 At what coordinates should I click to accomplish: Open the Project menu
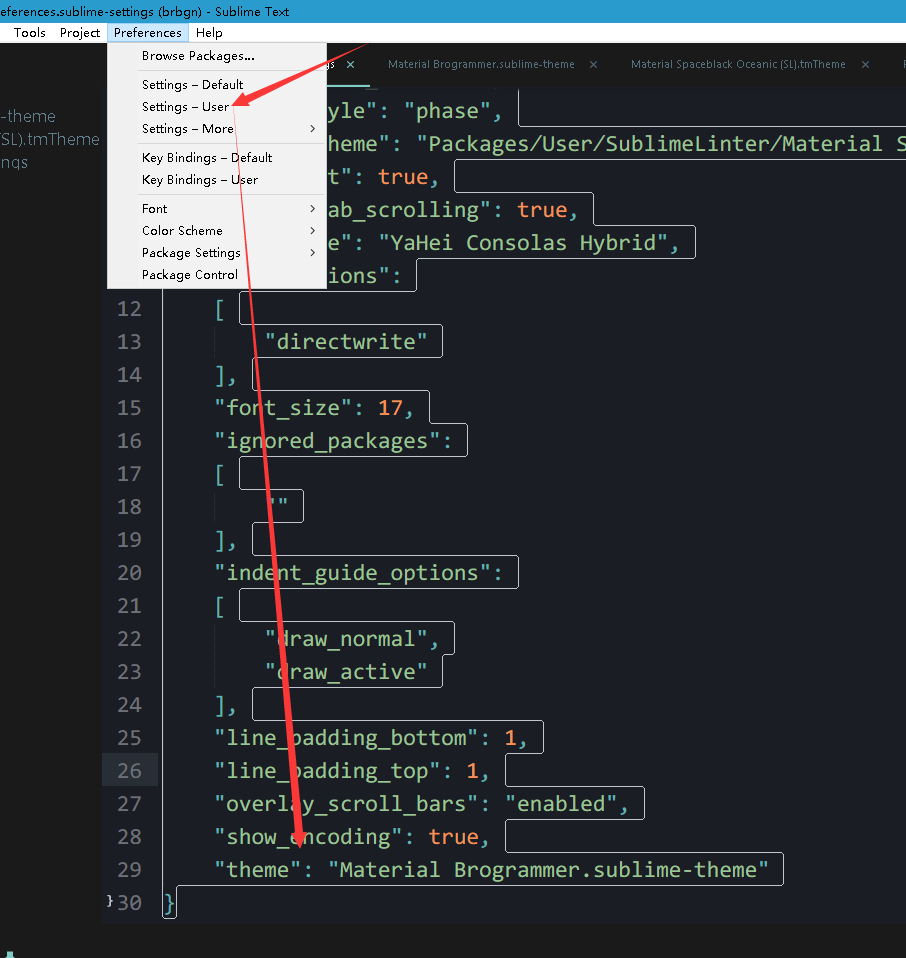click(x=80, y=32)
